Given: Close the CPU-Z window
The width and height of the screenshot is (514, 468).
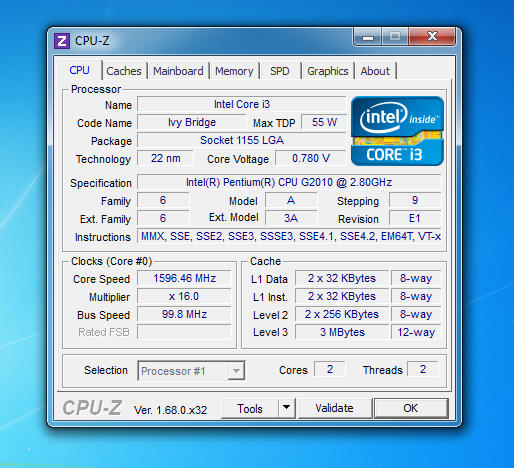Looking at the screenshot, I should [432, 37].
